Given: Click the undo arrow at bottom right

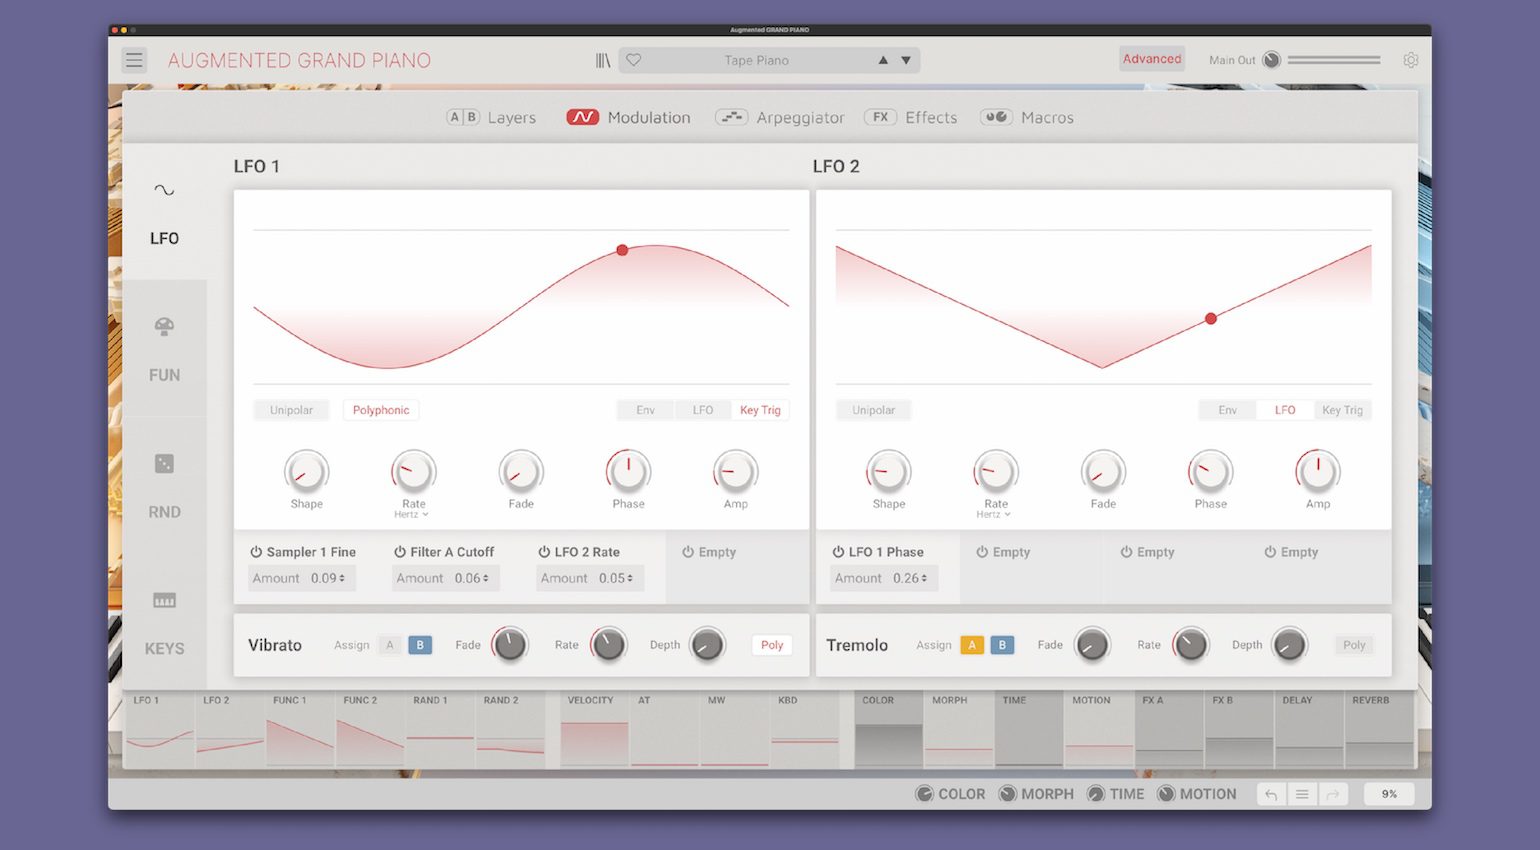Looking at the screenshot, I should (x=1271, y=793).
